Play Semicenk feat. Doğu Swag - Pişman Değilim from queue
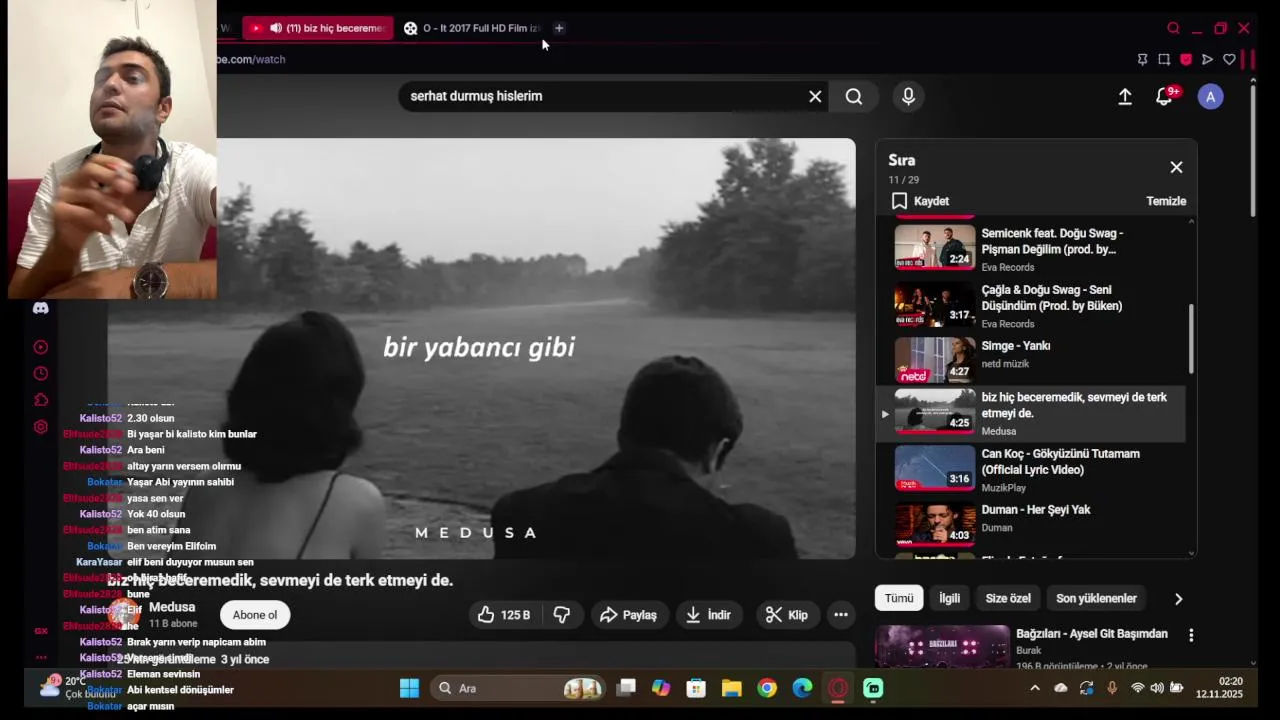The image size is (1280, 720). [x=1030, y=248]
